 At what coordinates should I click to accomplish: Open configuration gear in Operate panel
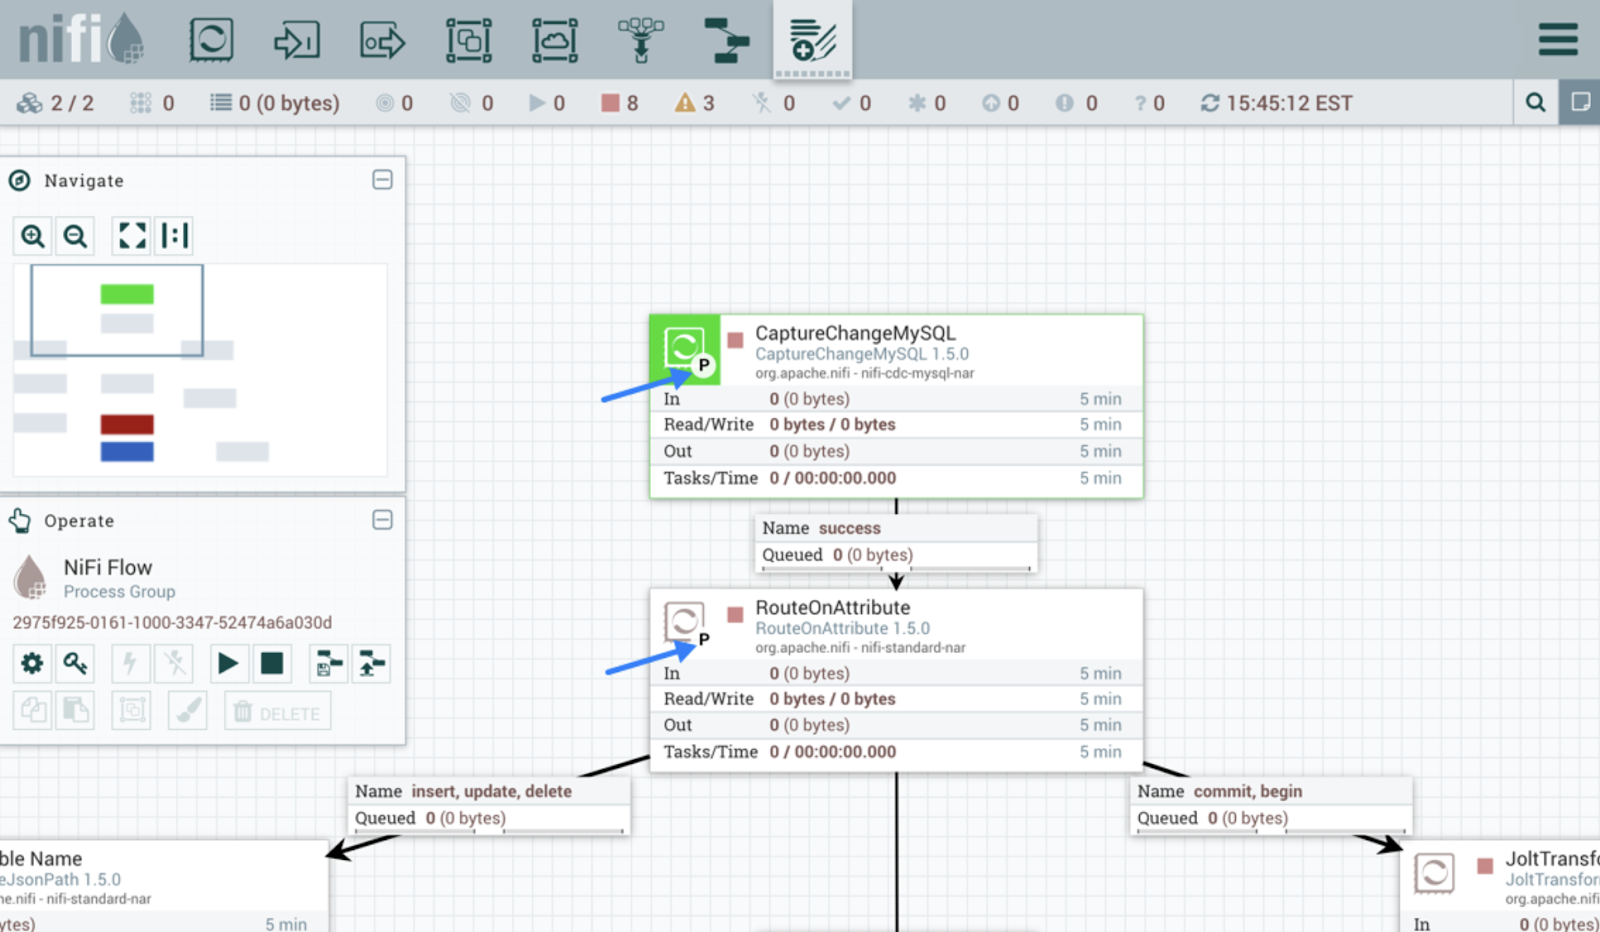point(32,663)
